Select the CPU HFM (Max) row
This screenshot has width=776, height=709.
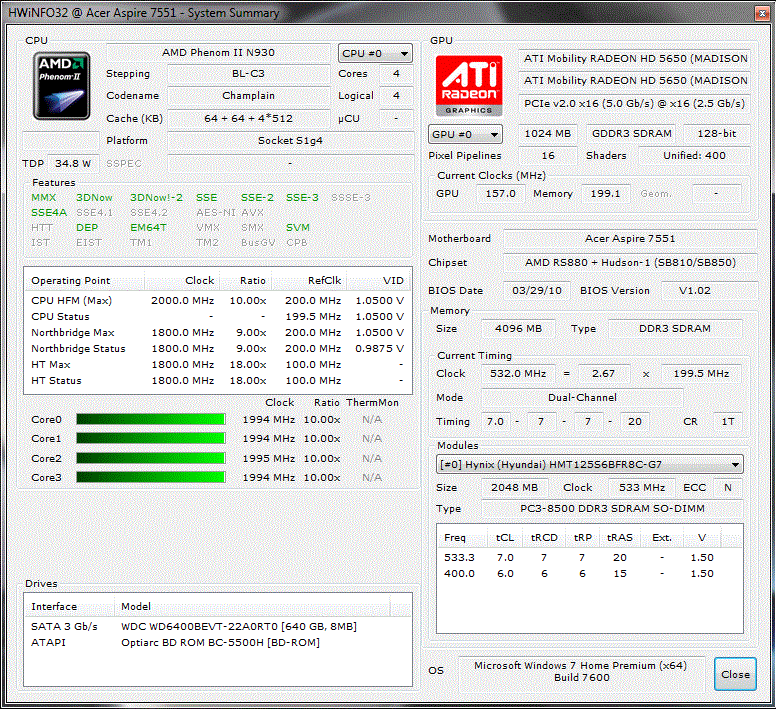point(218,300)
